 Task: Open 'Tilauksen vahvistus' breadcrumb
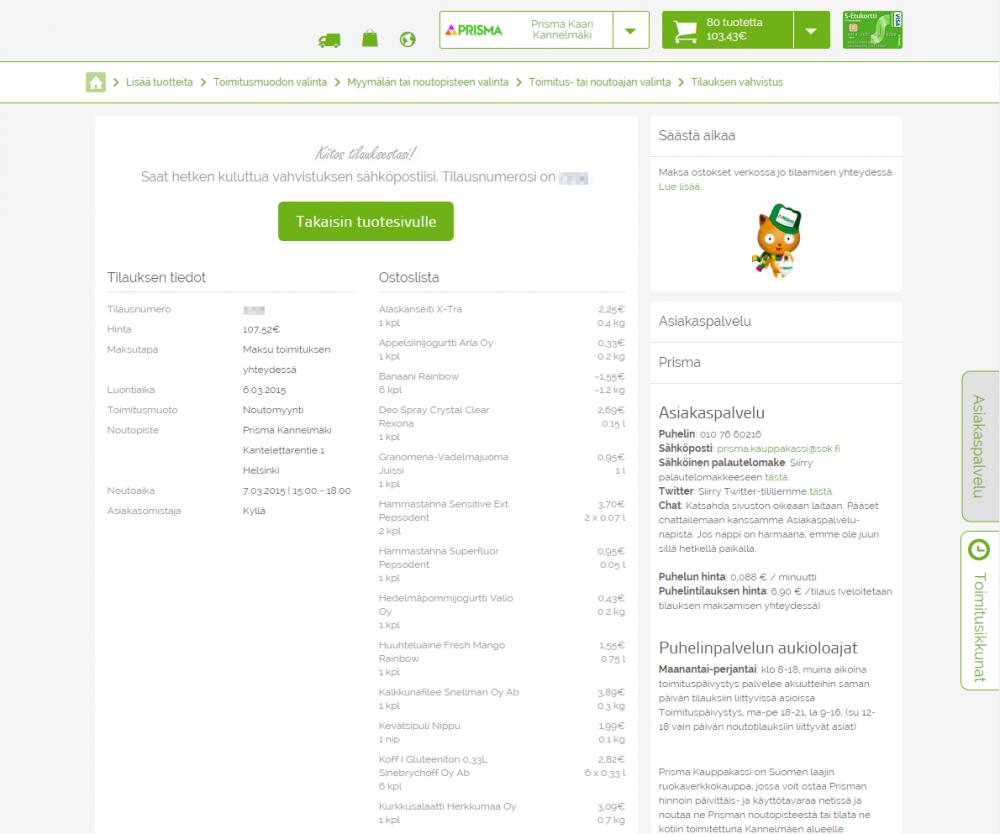[737, 82]
